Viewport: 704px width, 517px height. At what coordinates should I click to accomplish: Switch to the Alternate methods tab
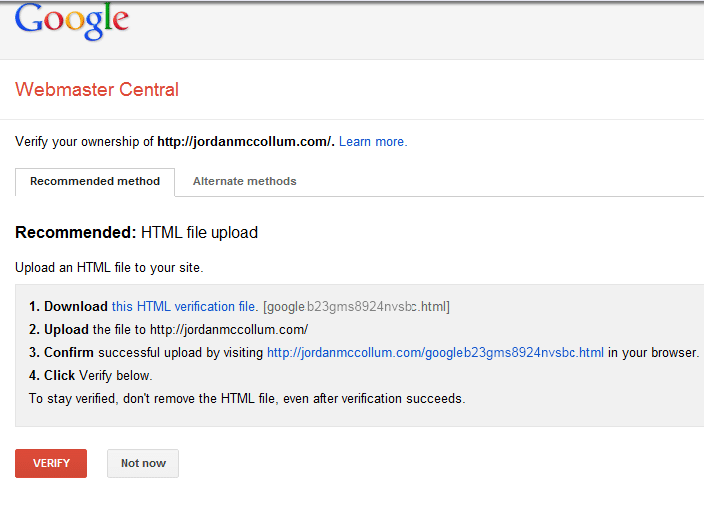[x=245, y=181]
